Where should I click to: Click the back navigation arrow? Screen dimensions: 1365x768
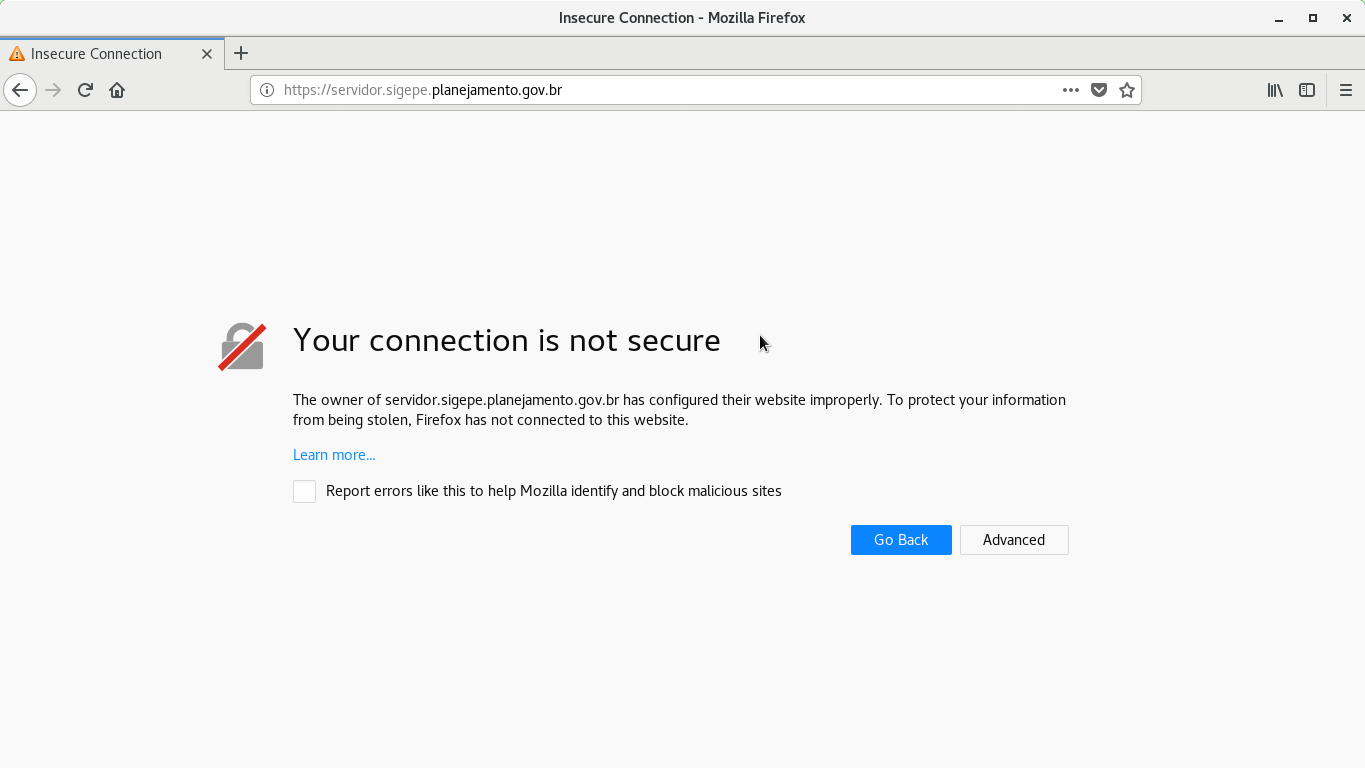pyautogui.click(x=20, y=89)
